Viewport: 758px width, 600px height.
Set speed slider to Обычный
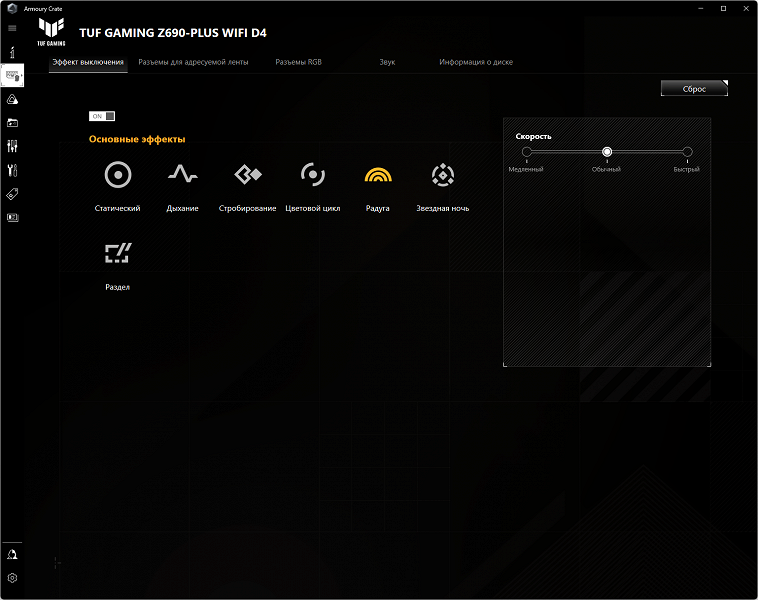click(x=607, y=152)
